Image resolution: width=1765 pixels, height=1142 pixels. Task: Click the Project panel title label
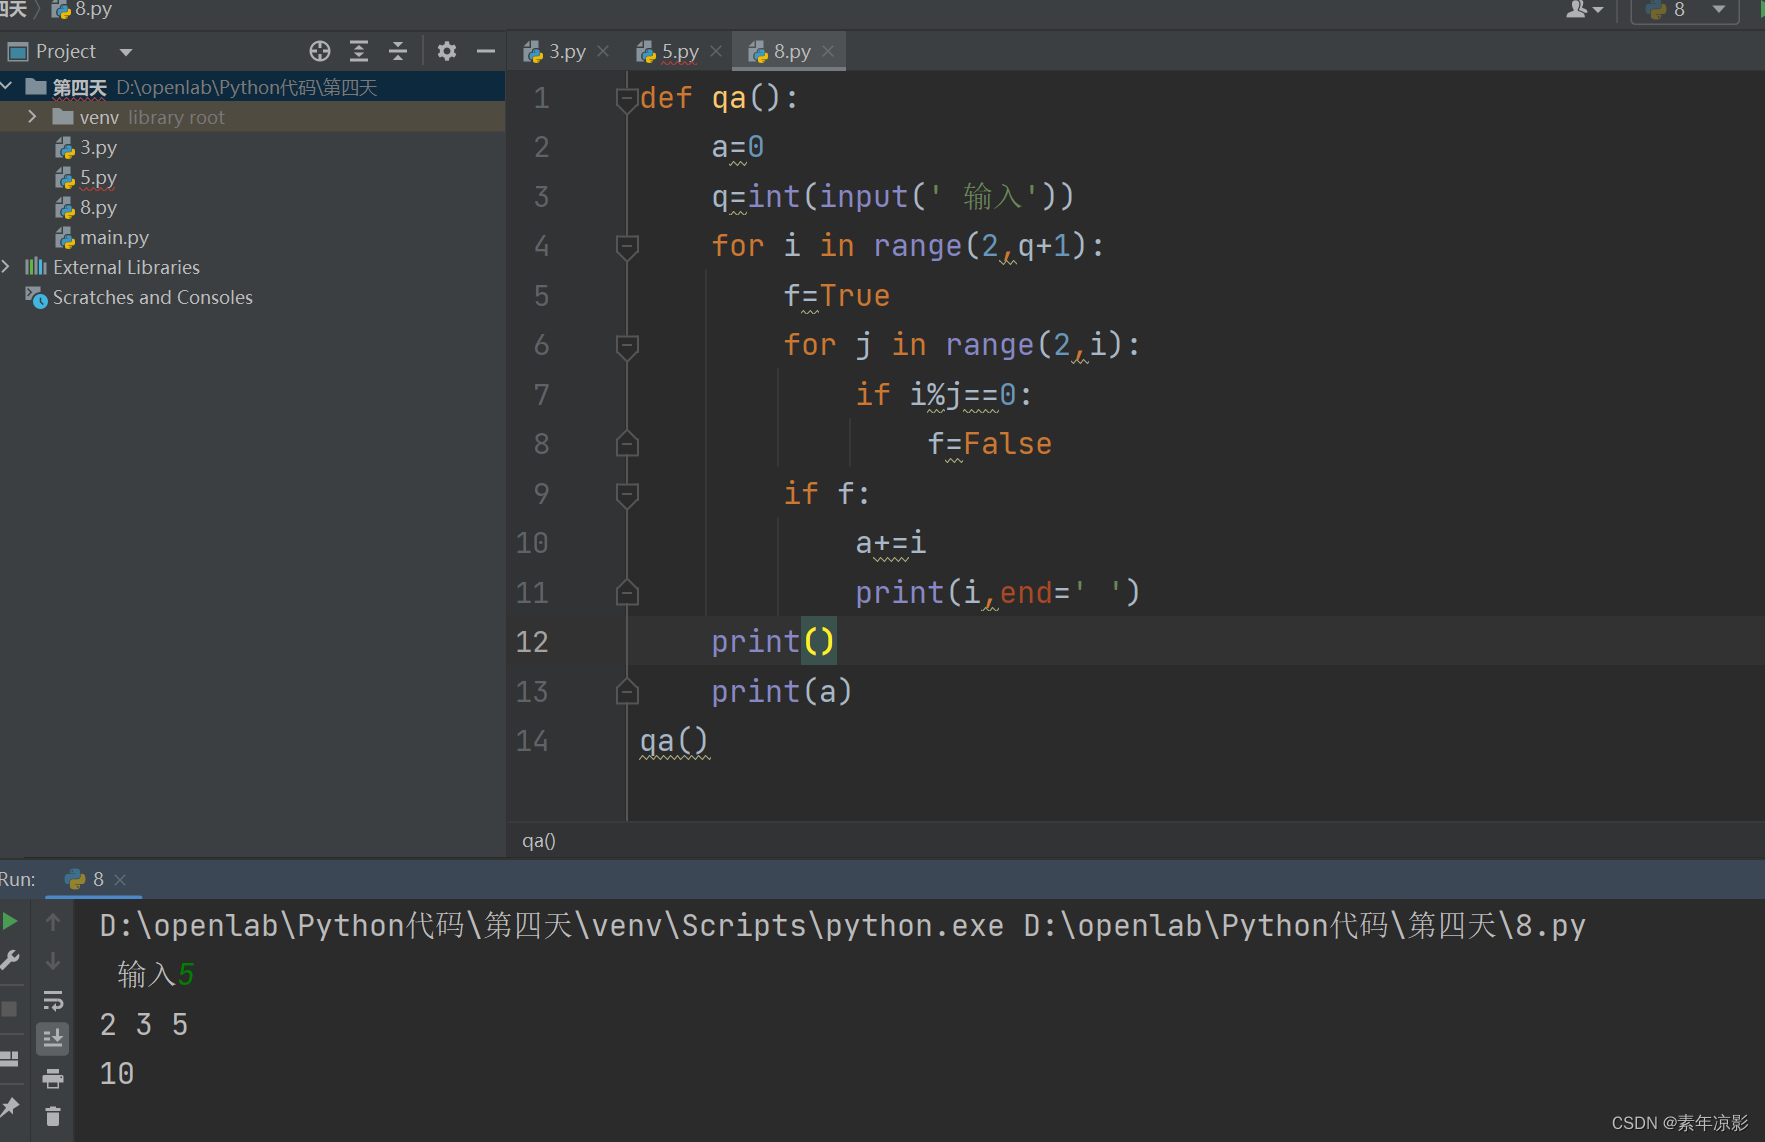click(x=66, y=51)
